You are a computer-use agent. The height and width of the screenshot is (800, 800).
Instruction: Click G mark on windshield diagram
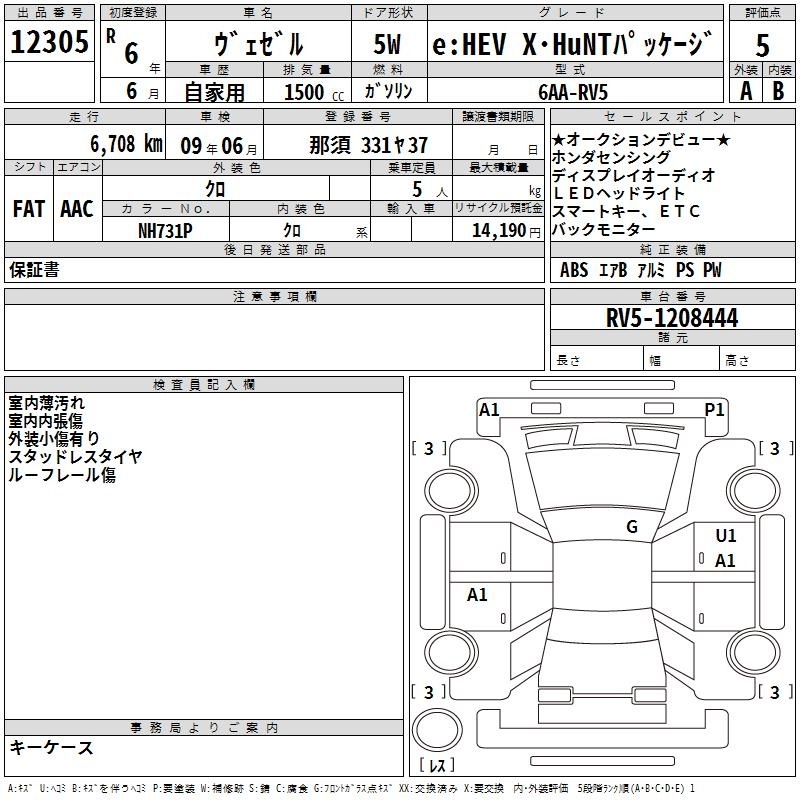tap(632, 527)
